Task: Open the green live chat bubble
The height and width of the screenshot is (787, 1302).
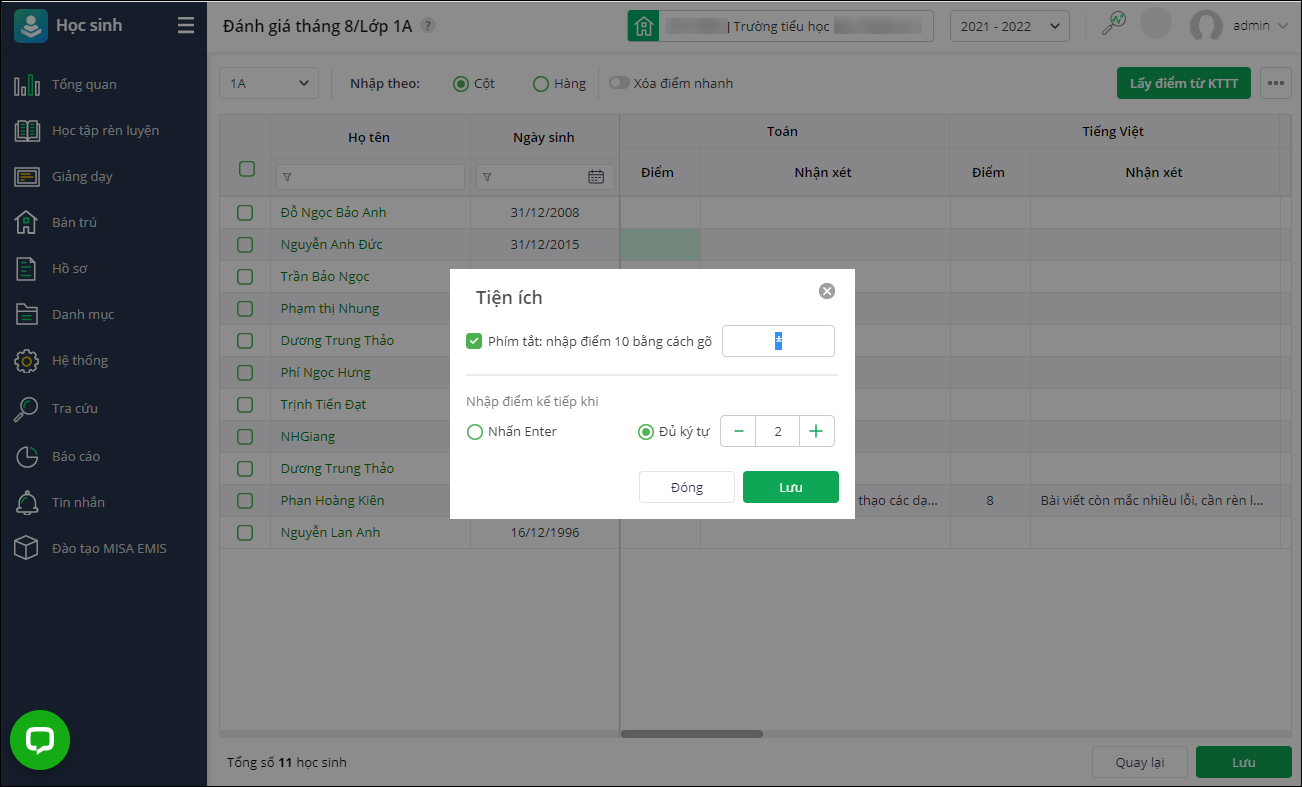Action: (x=40, y=740)
